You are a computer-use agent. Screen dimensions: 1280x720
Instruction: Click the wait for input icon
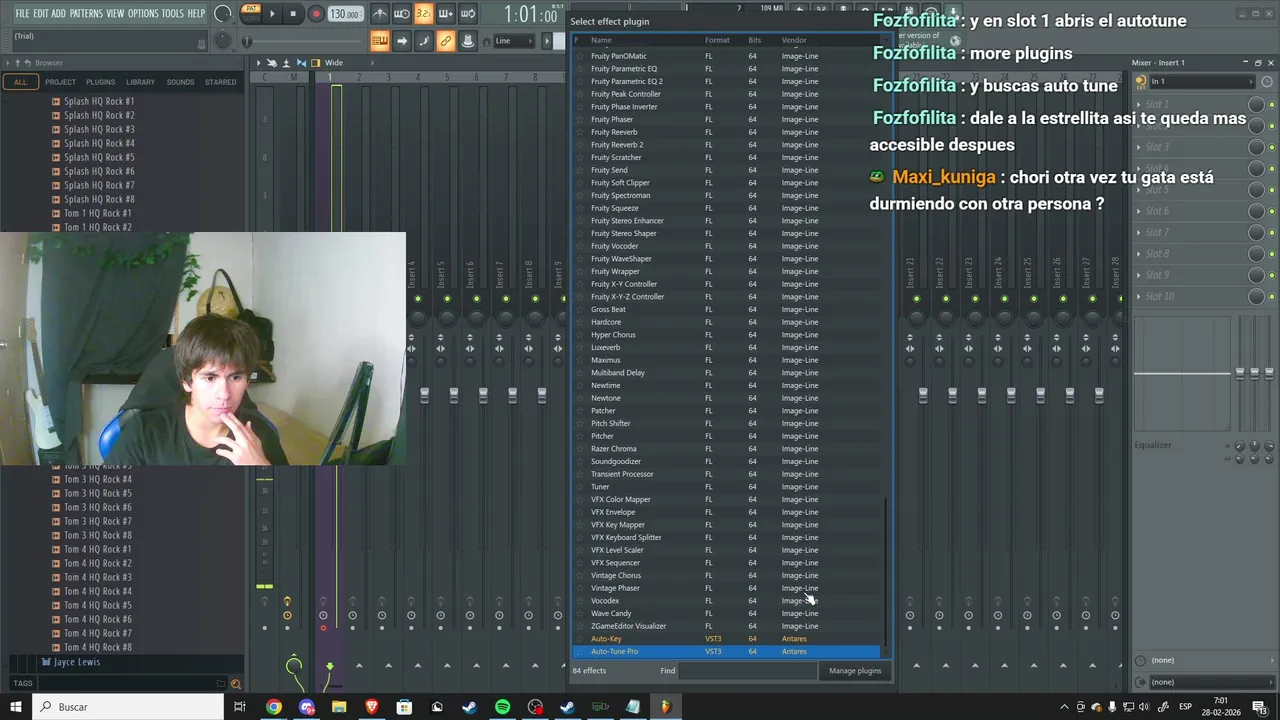point(401,14)
